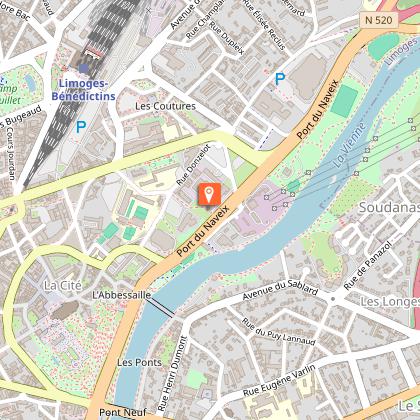This screenshot has height=420, width=420.
Task: Click the green sports pitch beside Port du Naveix
Action: [x=345, y=101]
